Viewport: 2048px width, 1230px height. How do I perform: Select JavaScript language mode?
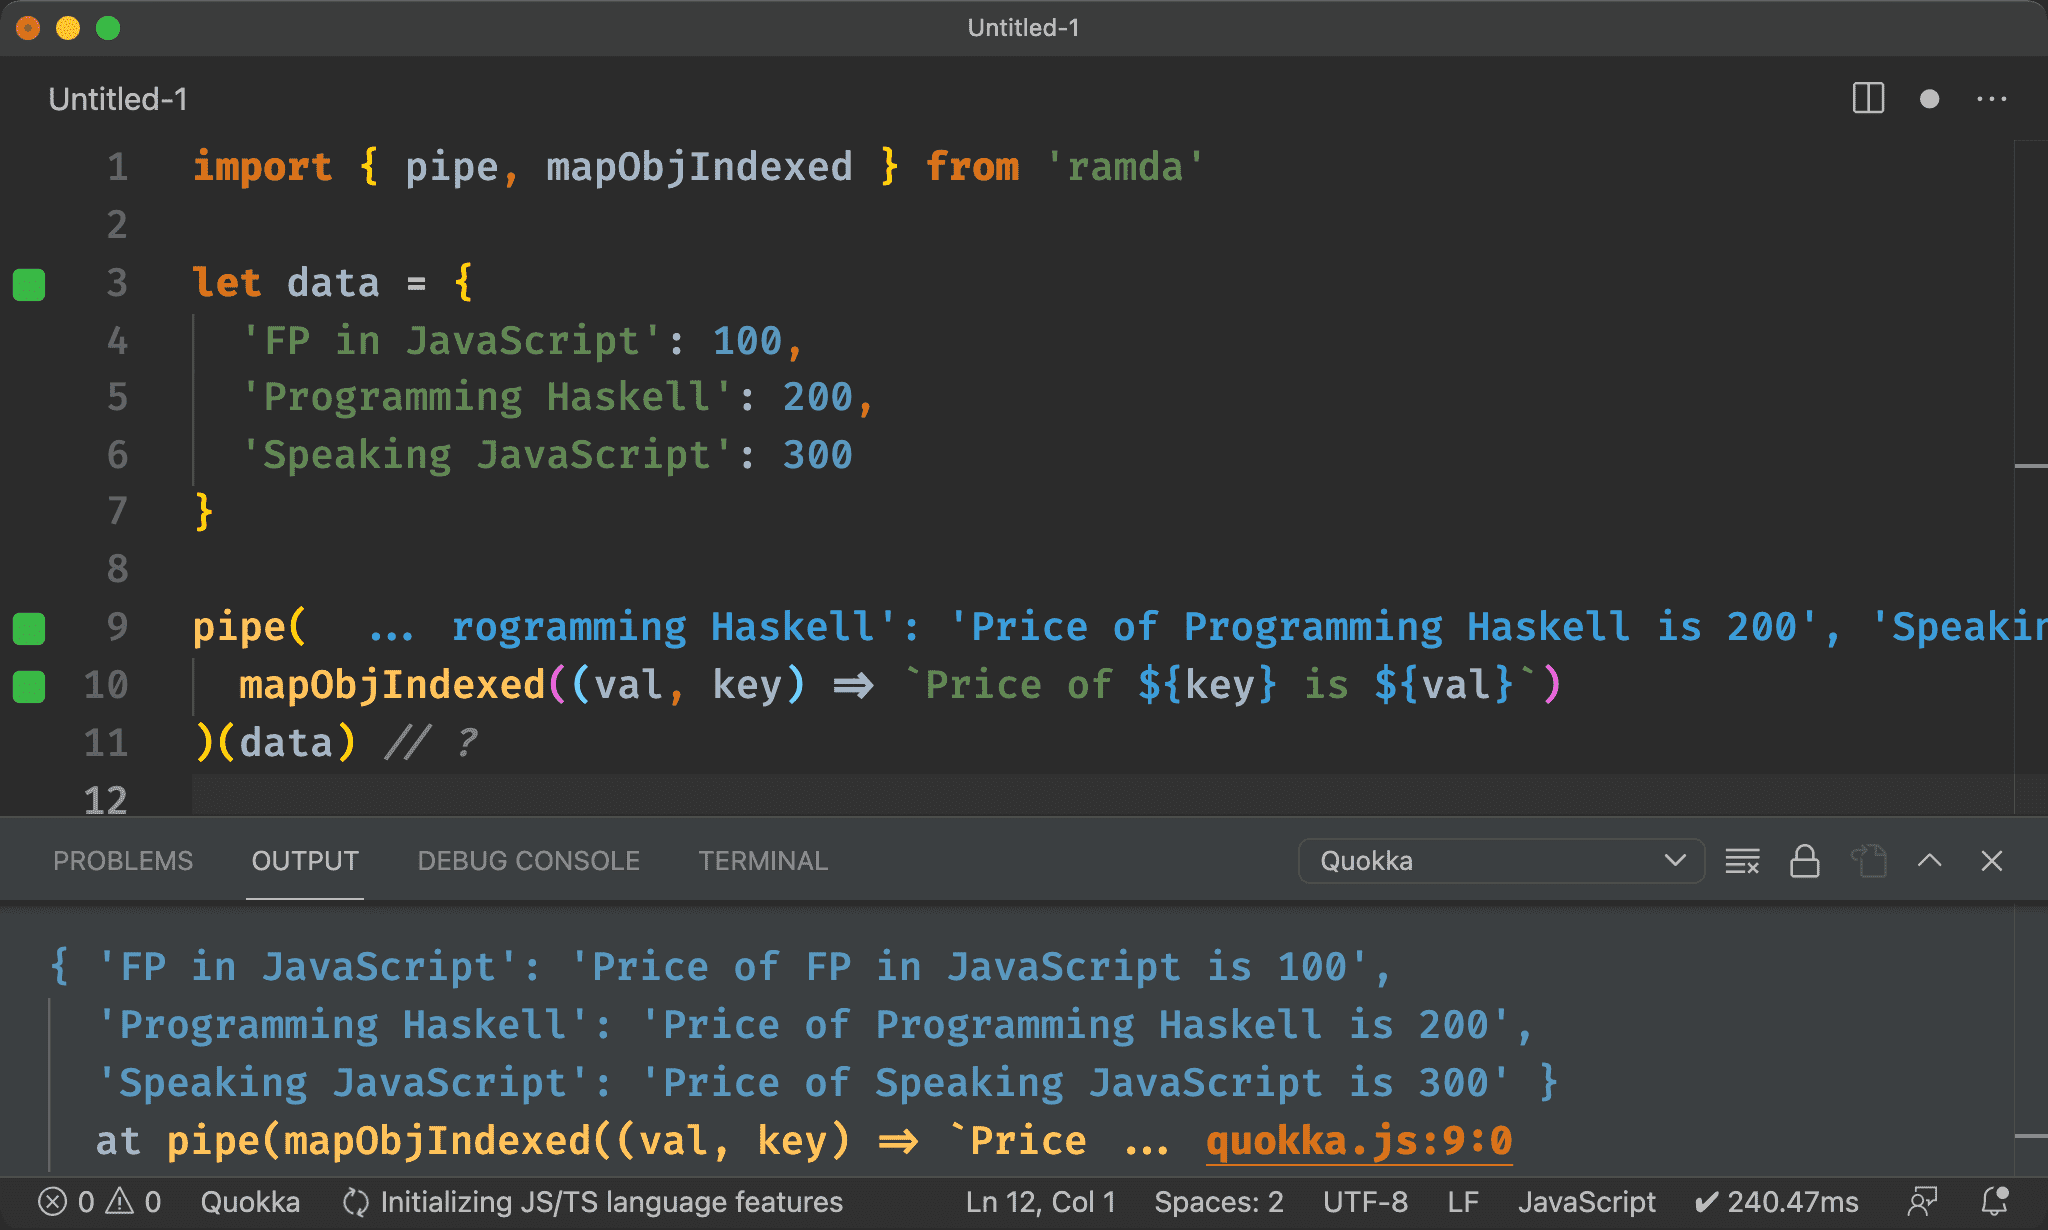pyautogui.click(x=1586, y=1202)
